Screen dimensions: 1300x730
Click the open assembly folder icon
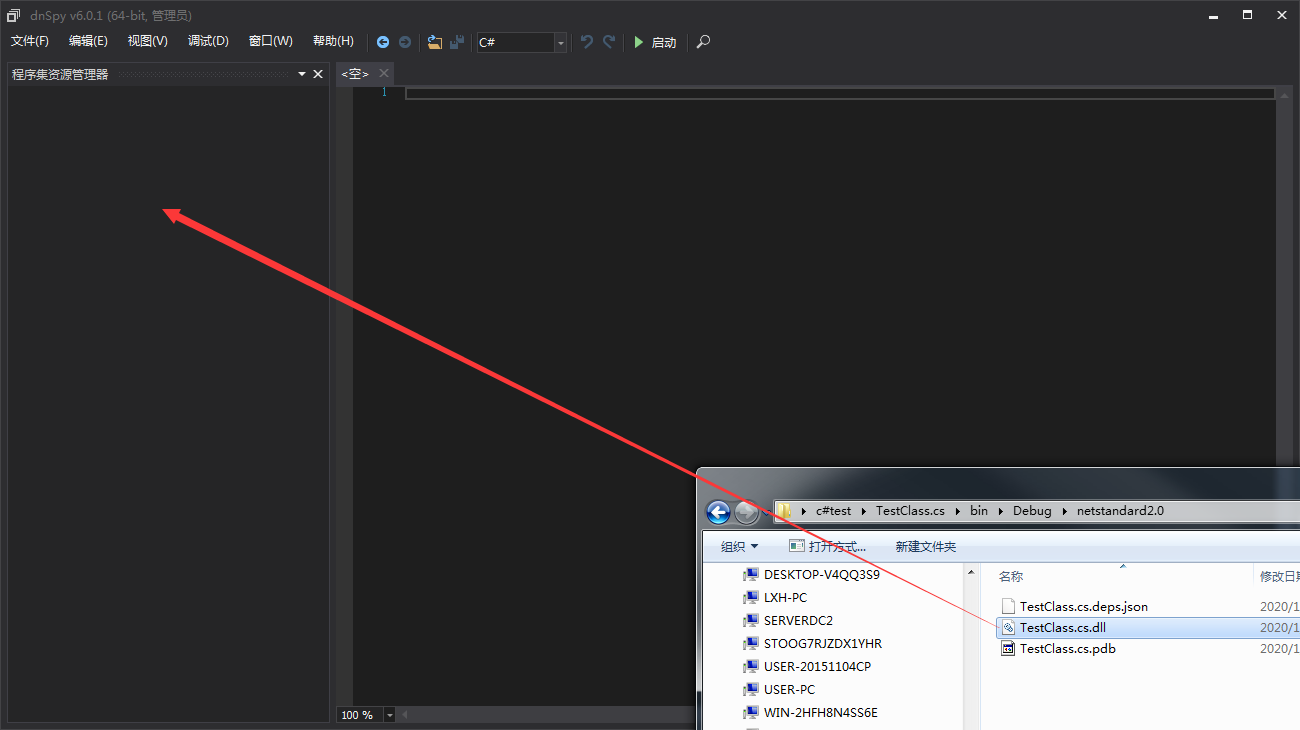point(435,42)
